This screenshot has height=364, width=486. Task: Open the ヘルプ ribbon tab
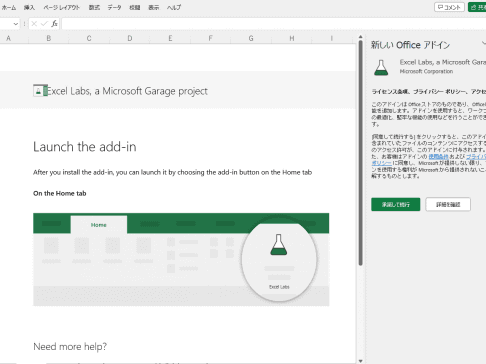click(174, 7)
